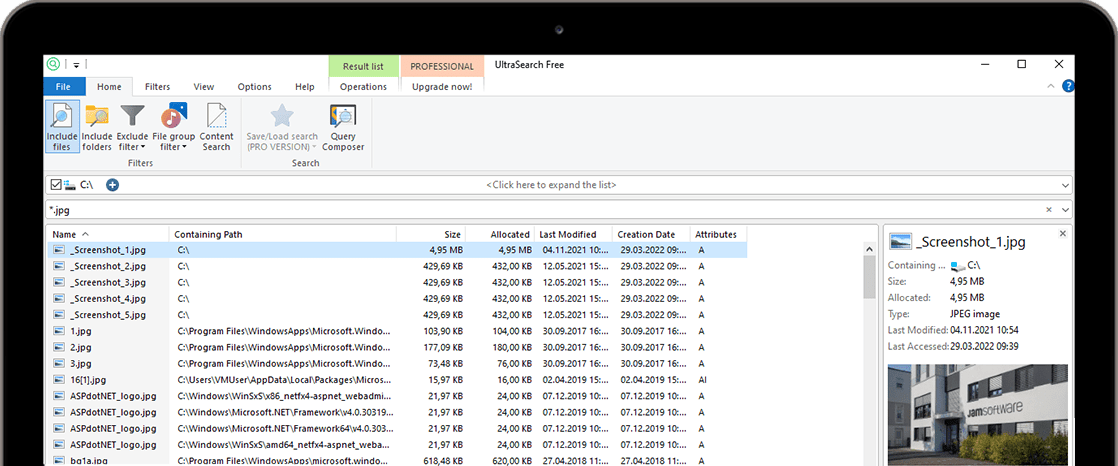Select the 2.jpg file
Viewport: 1118px width, 466px height.
pos(81,347)
